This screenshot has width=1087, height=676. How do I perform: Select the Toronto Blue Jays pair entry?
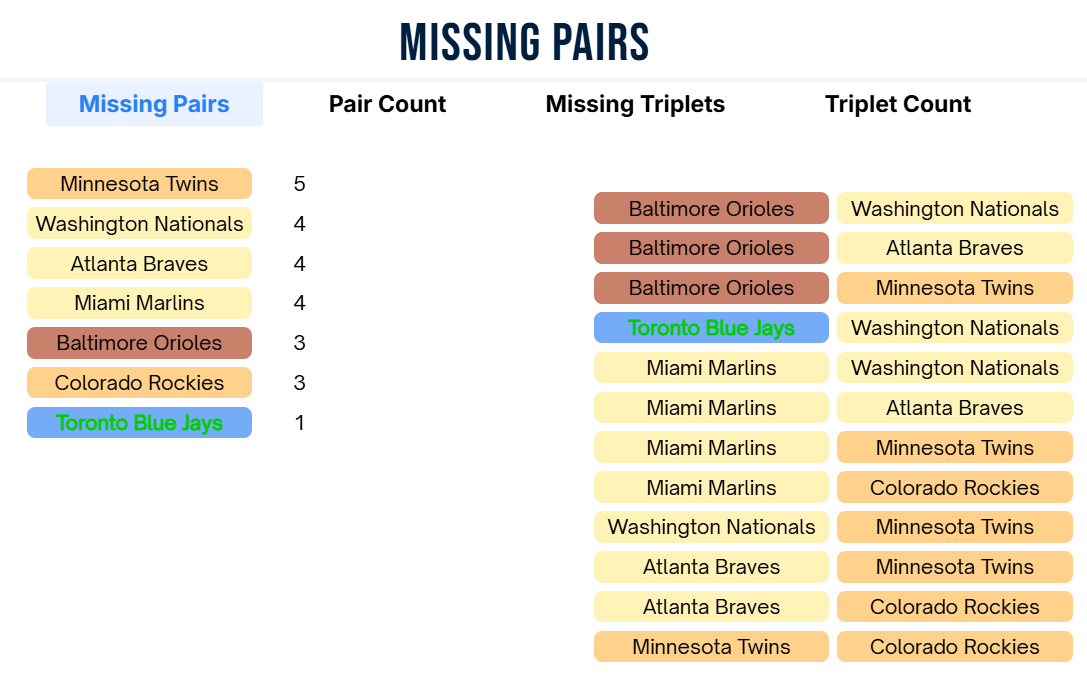pos(139,423)
